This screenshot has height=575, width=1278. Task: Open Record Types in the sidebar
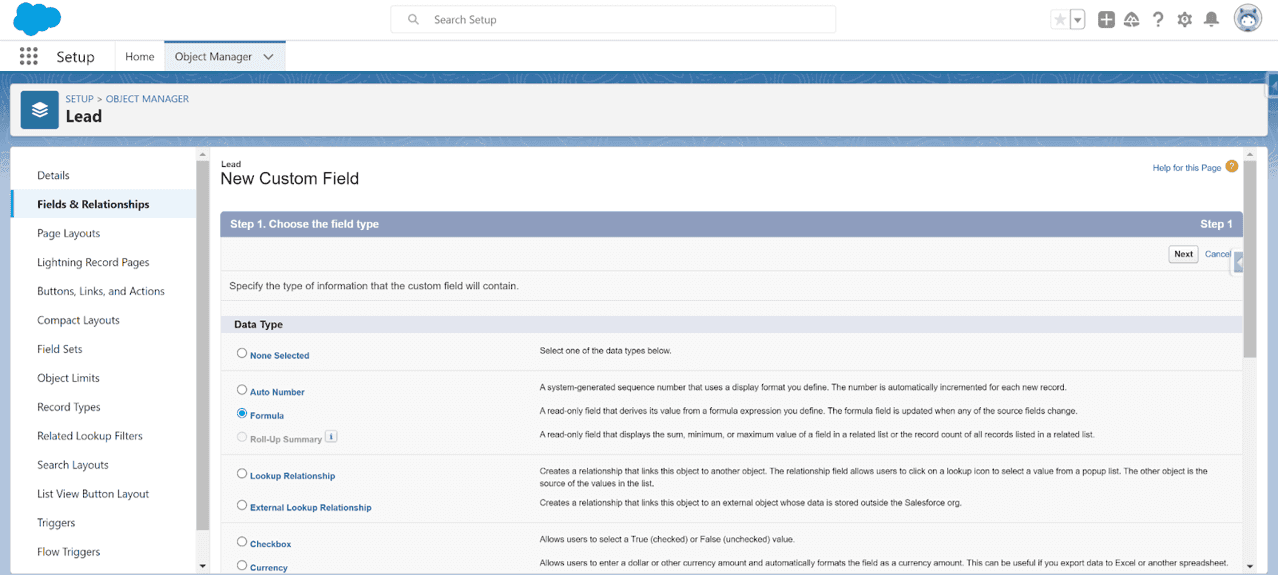69,407
